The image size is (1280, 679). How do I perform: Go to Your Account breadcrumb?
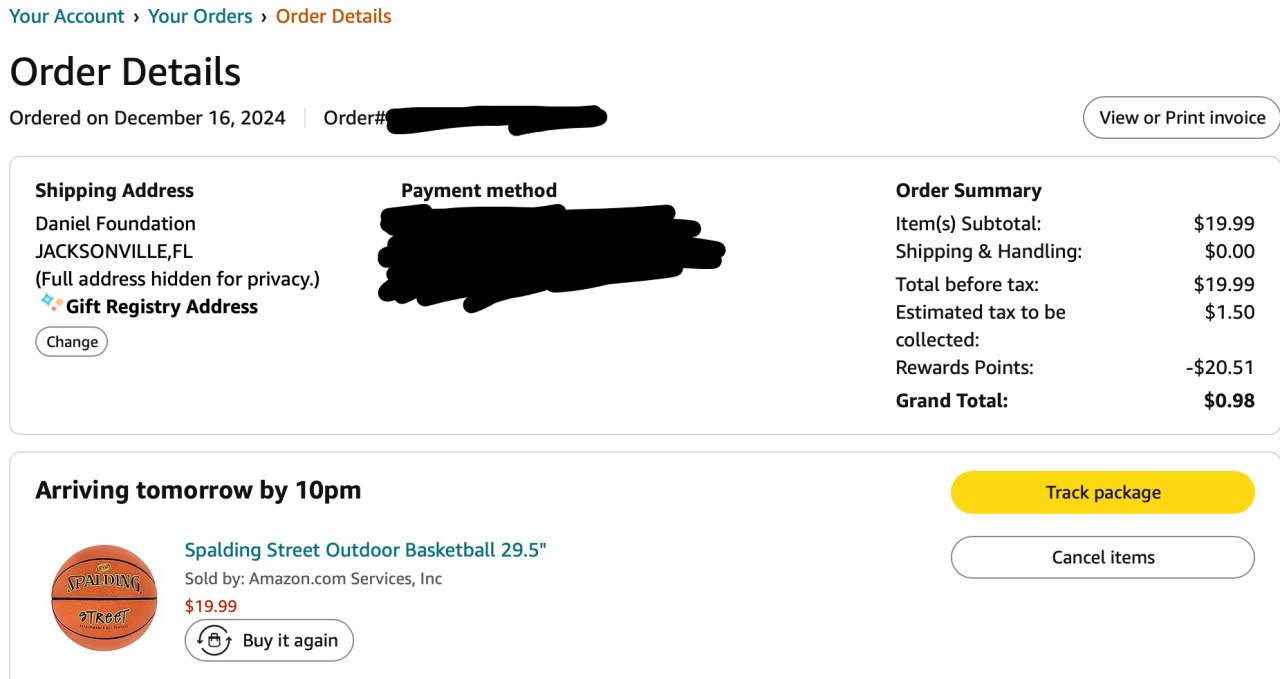[x=67, y=16]
